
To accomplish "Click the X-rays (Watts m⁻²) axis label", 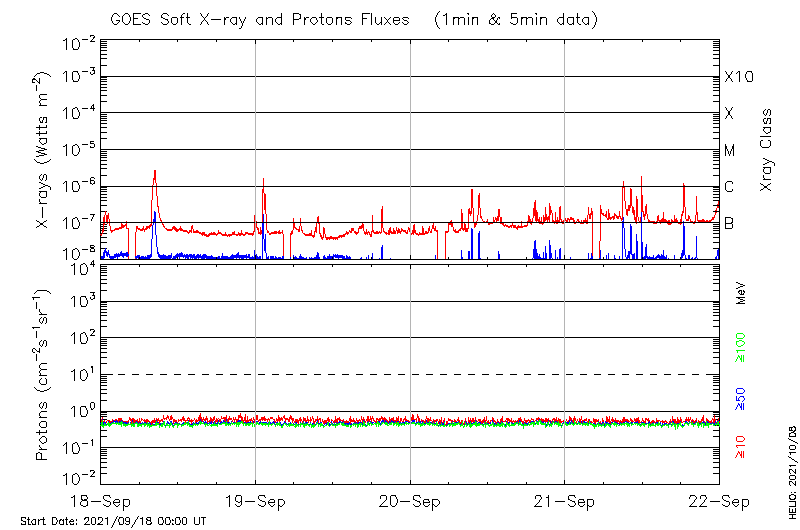I will click(44, 150).
